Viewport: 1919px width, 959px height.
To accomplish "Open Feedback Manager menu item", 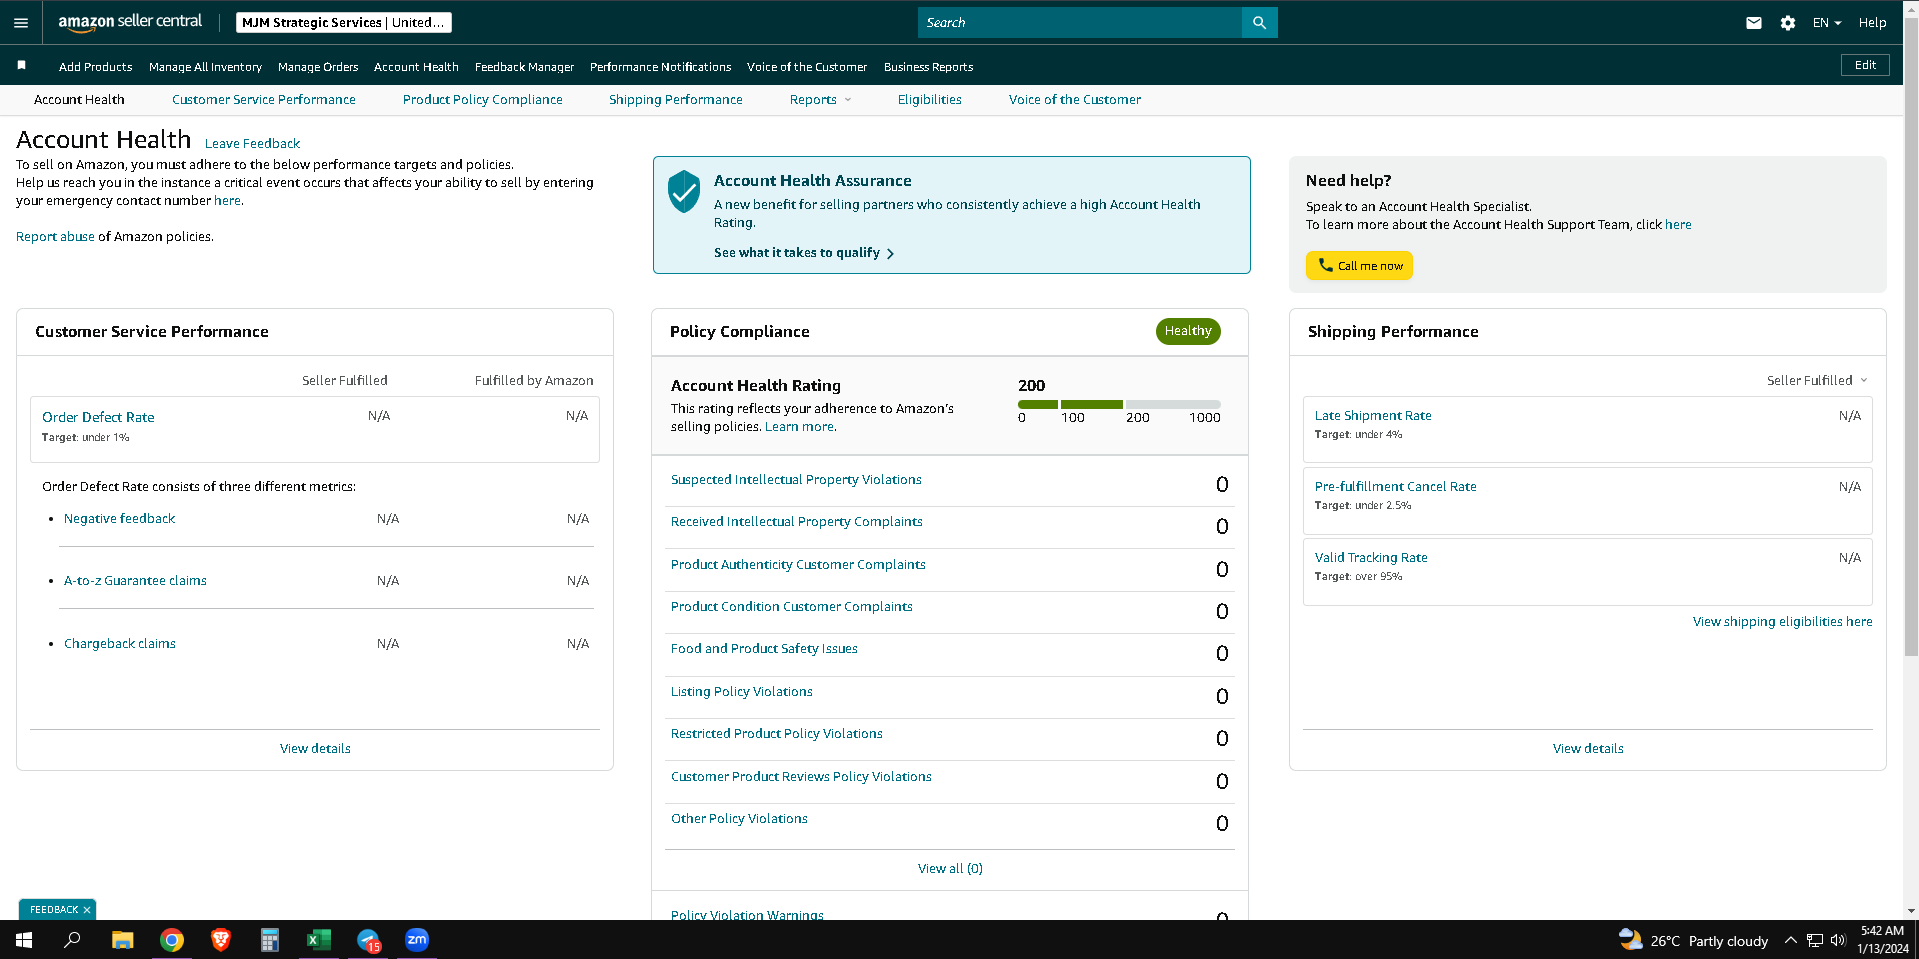I will [x=524, y=67].
